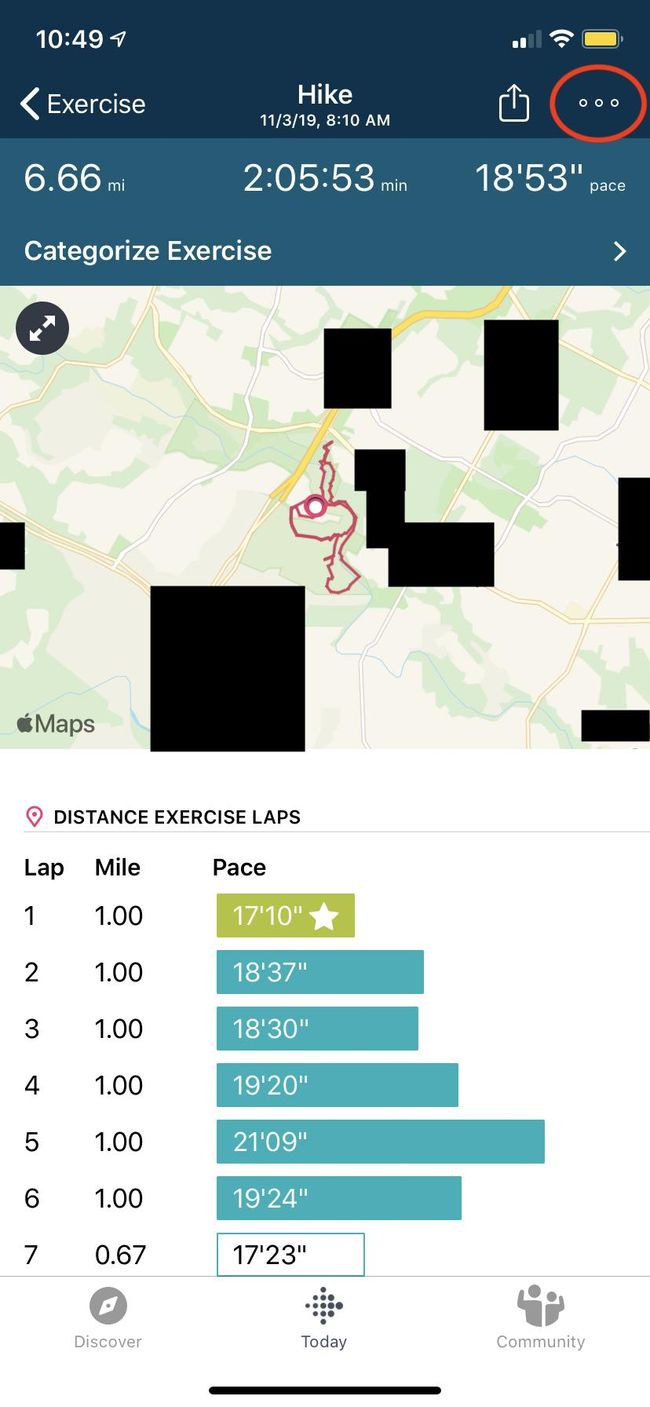
Task: Tap the back chevron next to Exercise
Action: 27,102
